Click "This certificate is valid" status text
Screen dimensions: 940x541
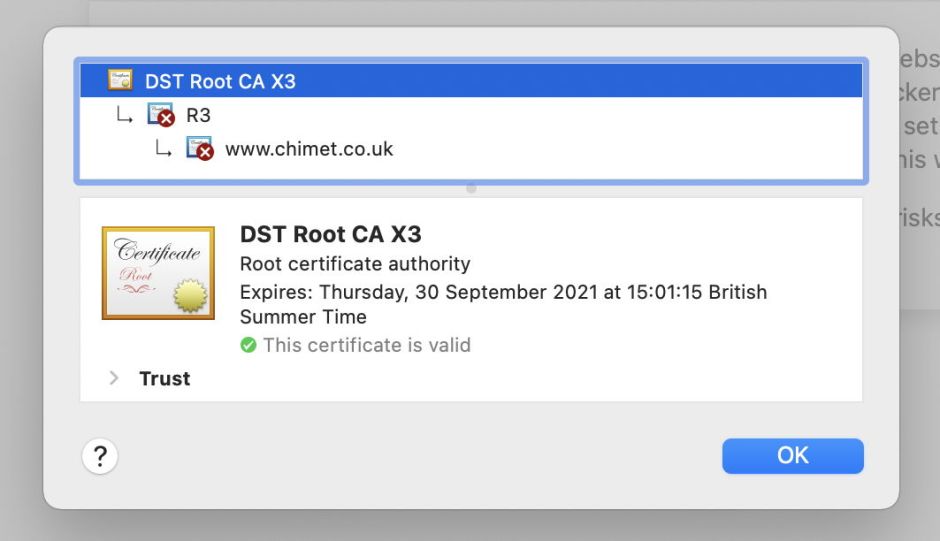pos(366,345)
